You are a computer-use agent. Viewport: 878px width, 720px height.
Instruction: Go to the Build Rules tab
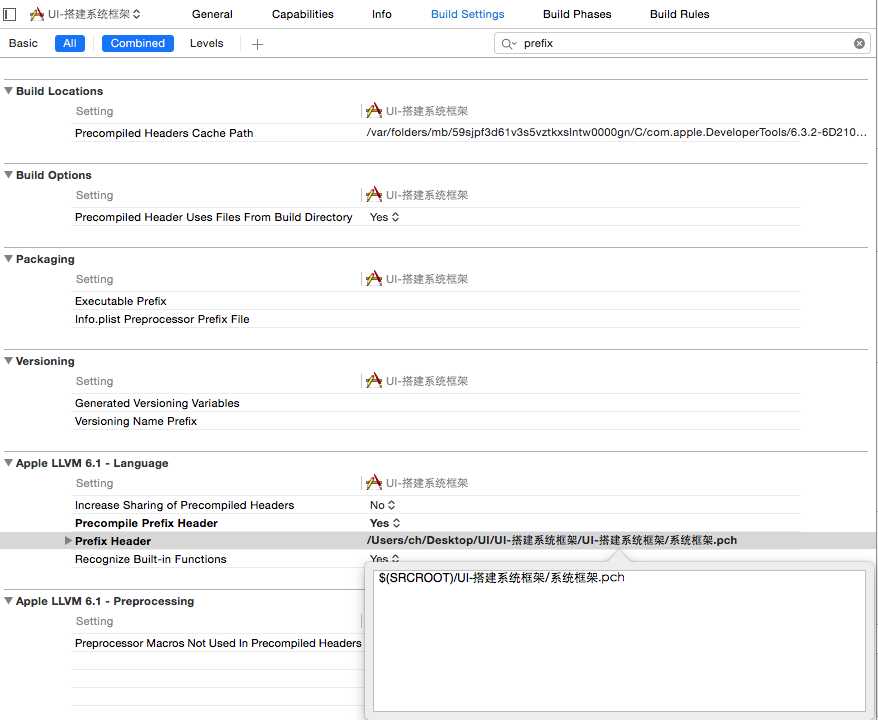679,14
